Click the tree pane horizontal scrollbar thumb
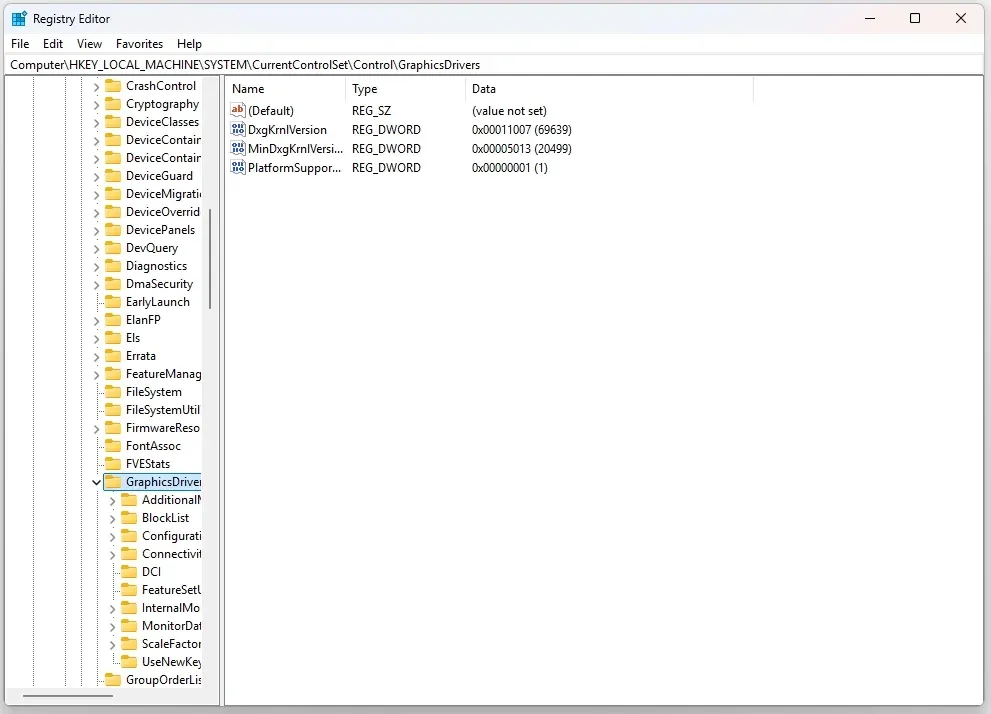The height and width of the screenshot is (714, 991). coord(68,696)
